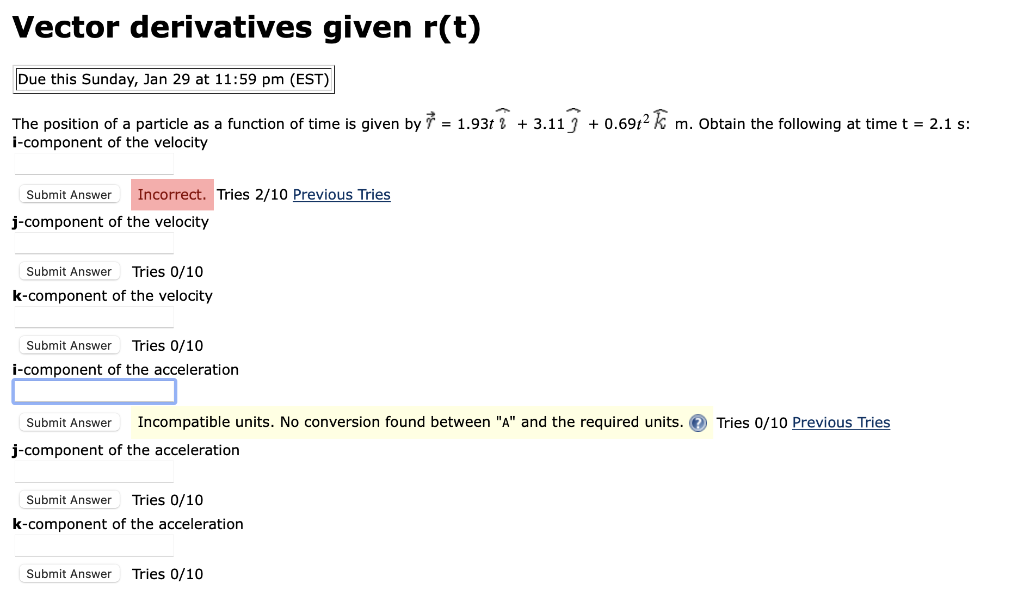This screenshot has width=1024, height=596.
Task: Select the k-component acceleration answer field
Action: (x=93, y=546)
